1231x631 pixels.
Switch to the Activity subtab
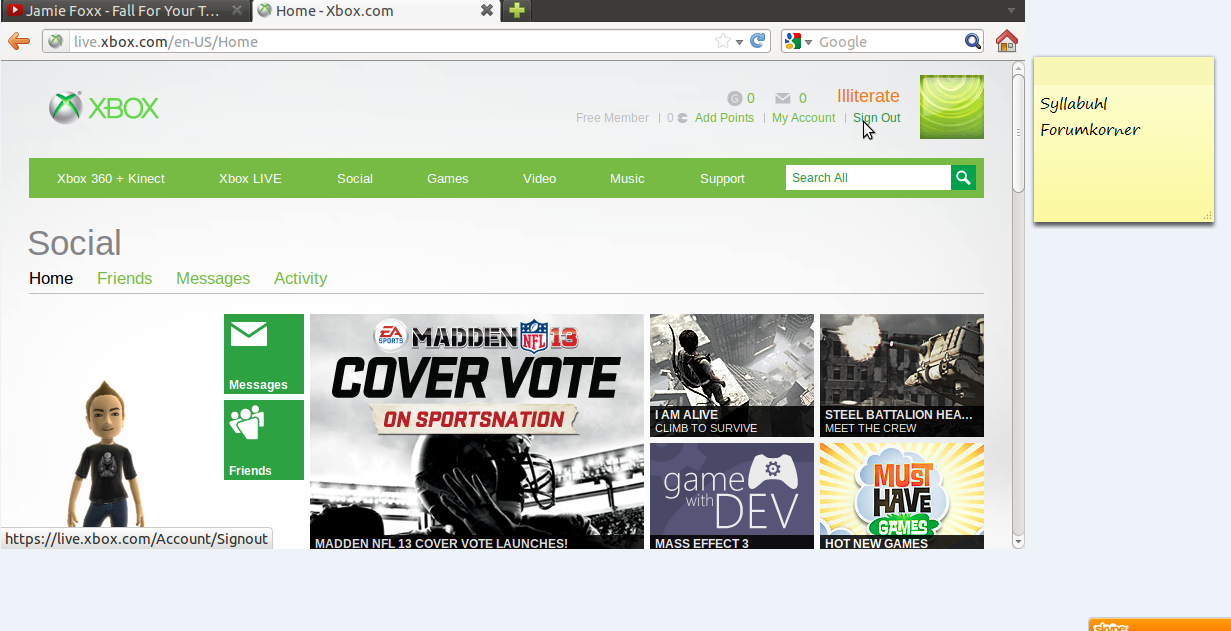301,278
